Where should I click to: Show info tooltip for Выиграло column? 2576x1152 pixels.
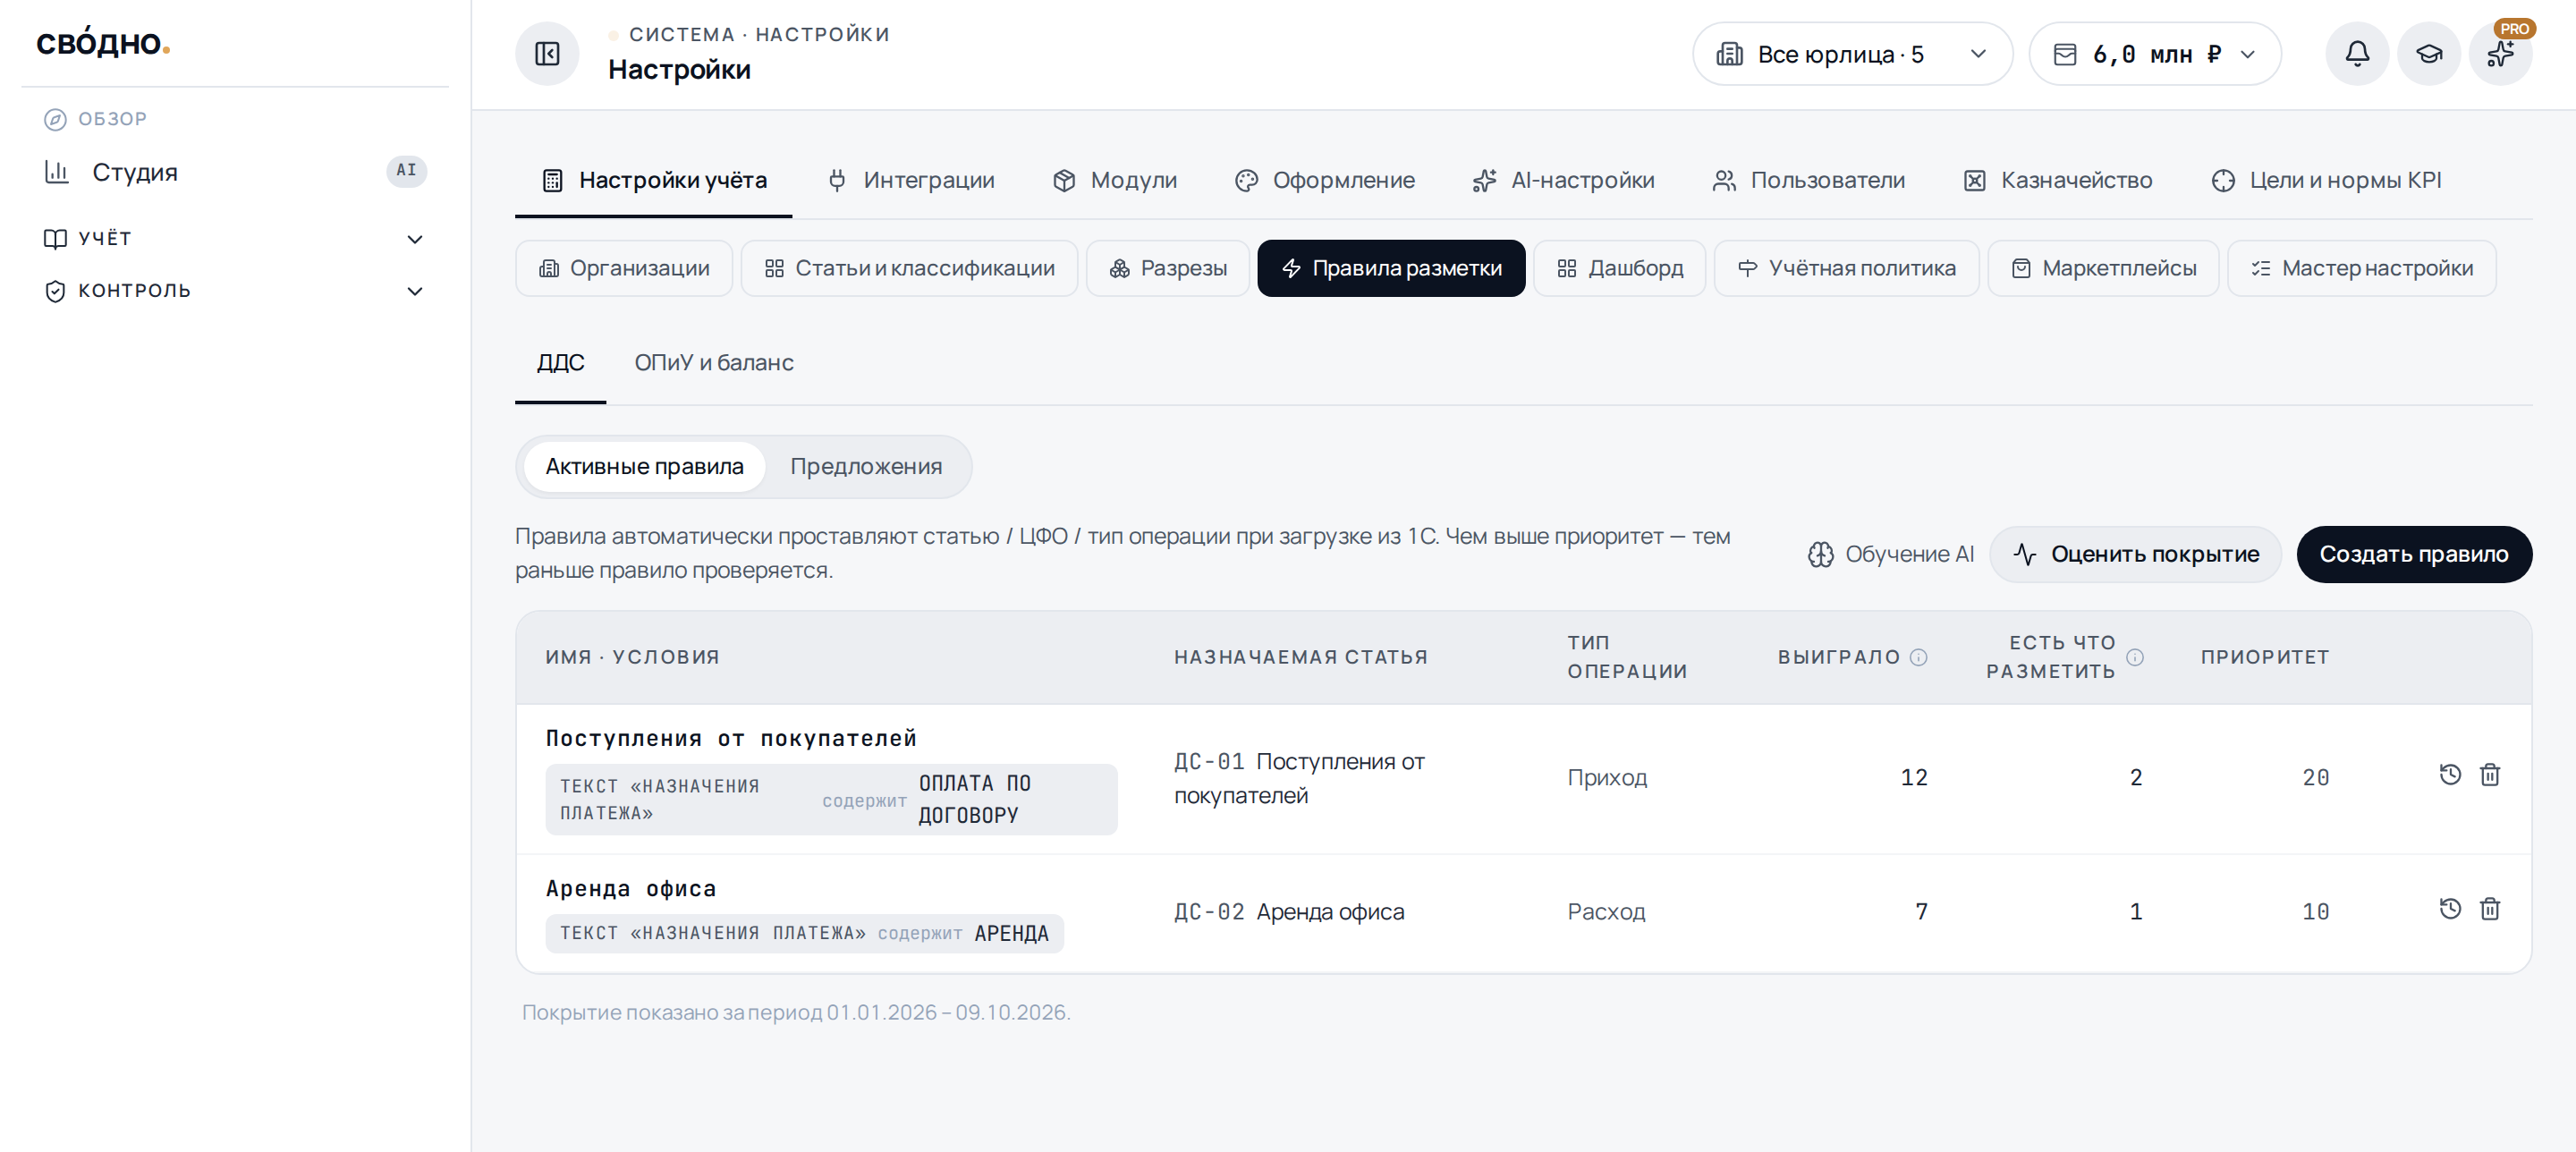point(1918,657)
